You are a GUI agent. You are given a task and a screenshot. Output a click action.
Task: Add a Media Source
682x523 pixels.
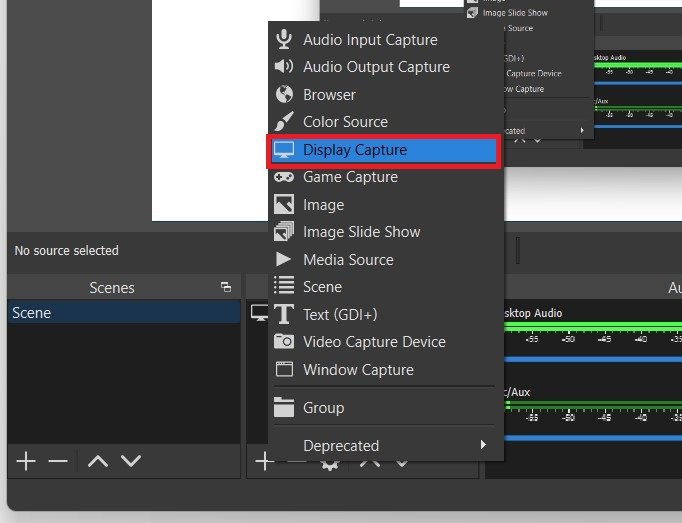click(x=386, y=260)
